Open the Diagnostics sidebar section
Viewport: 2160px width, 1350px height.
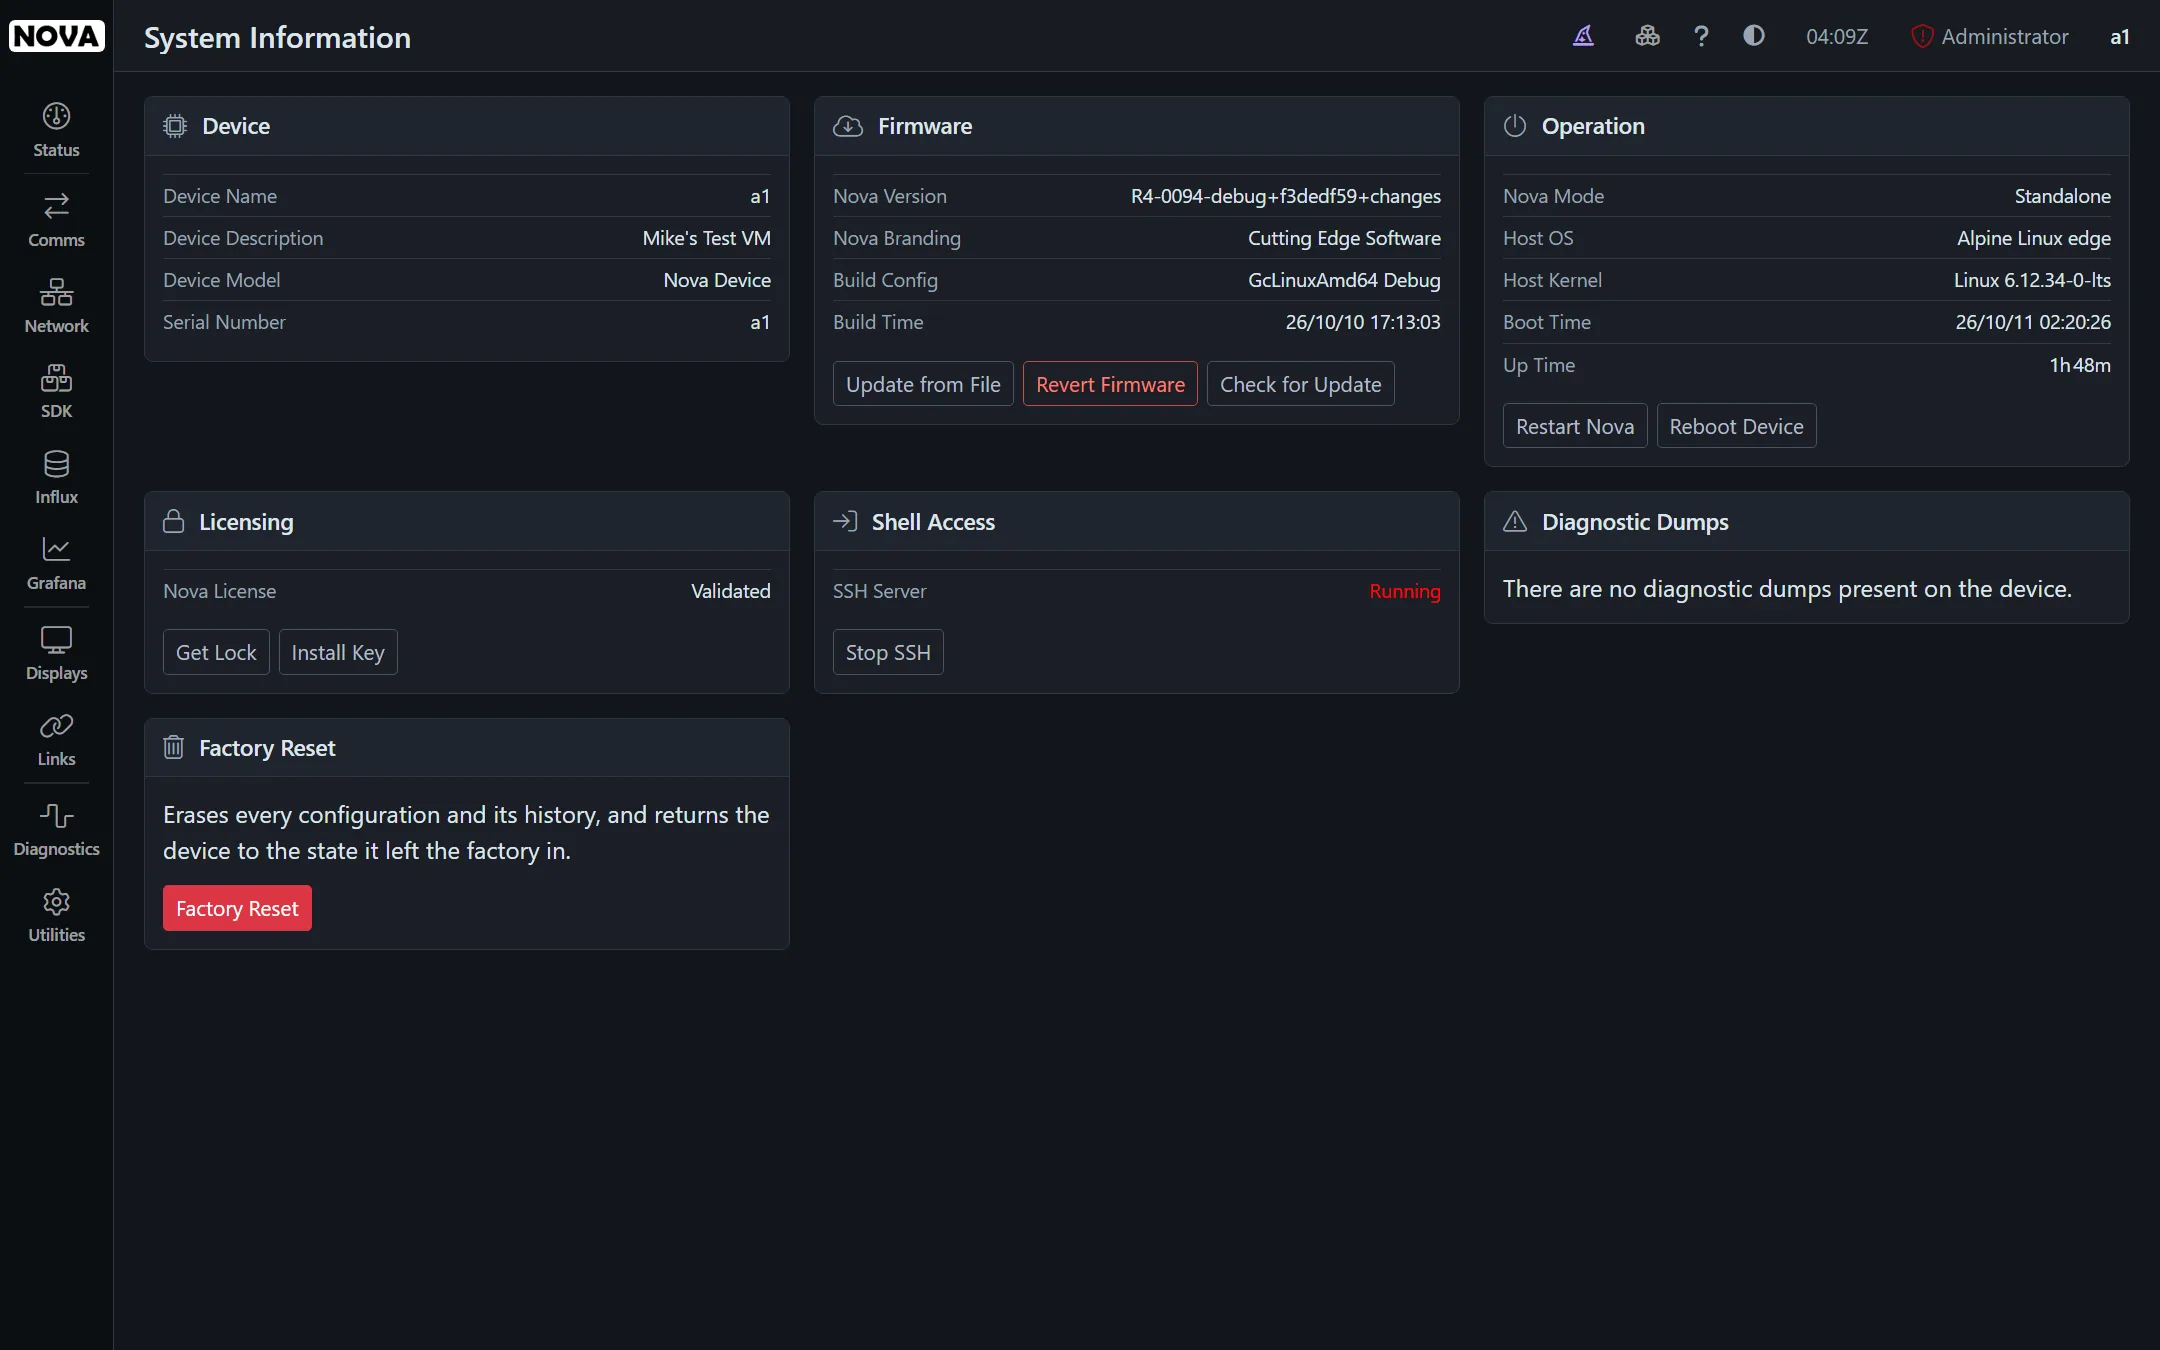pos(56,830)
